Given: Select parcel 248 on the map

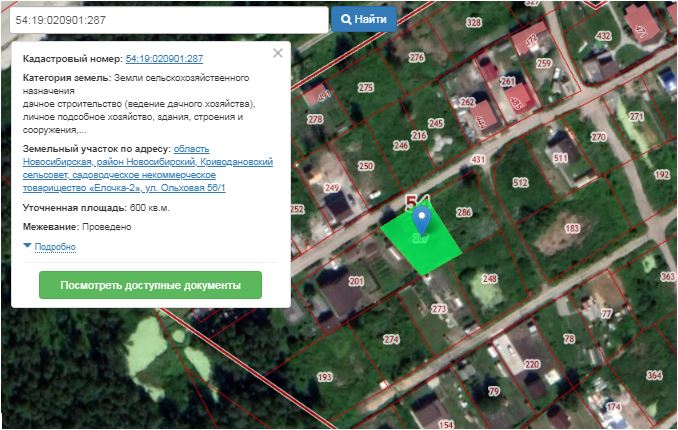Looking at the screenshot, I should click(x=490, y=279).
